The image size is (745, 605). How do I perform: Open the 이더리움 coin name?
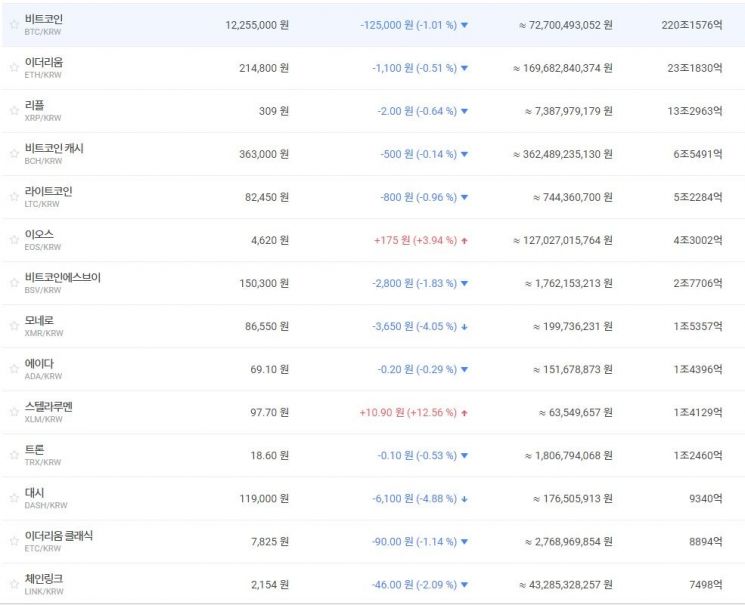click(44, 62)
